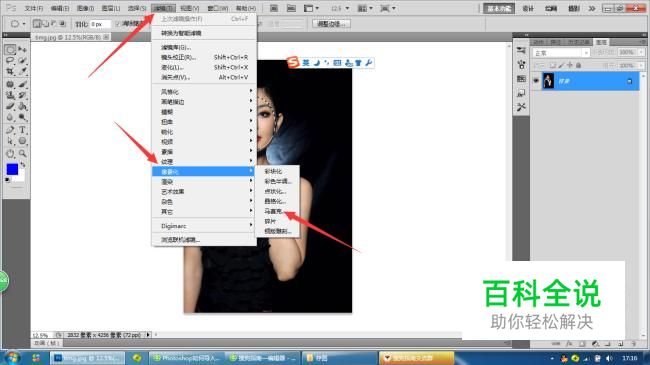Select the Horizontal Type tool
This screenshot has width=650, height=365.
[x=22, y=130]
